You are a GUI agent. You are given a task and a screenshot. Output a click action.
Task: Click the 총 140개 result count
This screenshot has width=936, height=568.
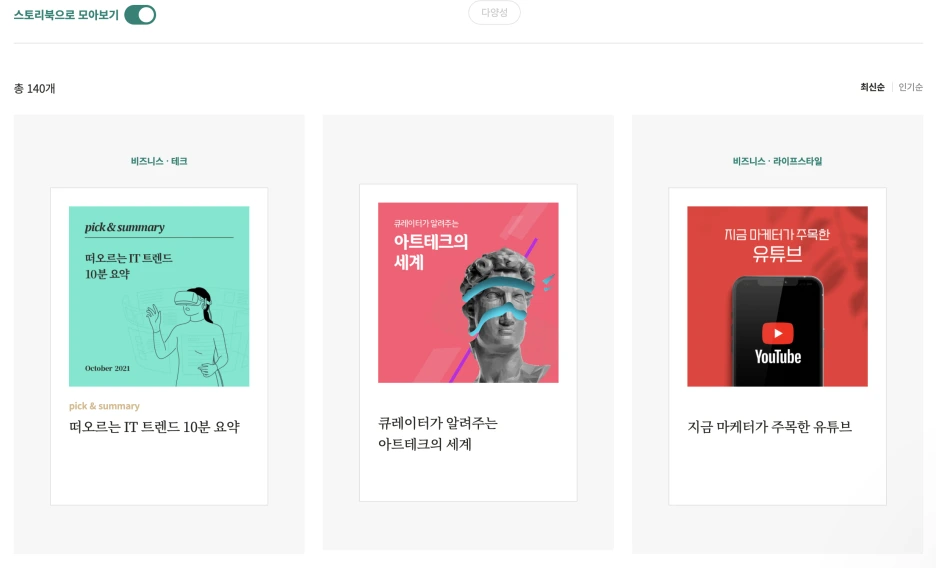click(35, 88)
